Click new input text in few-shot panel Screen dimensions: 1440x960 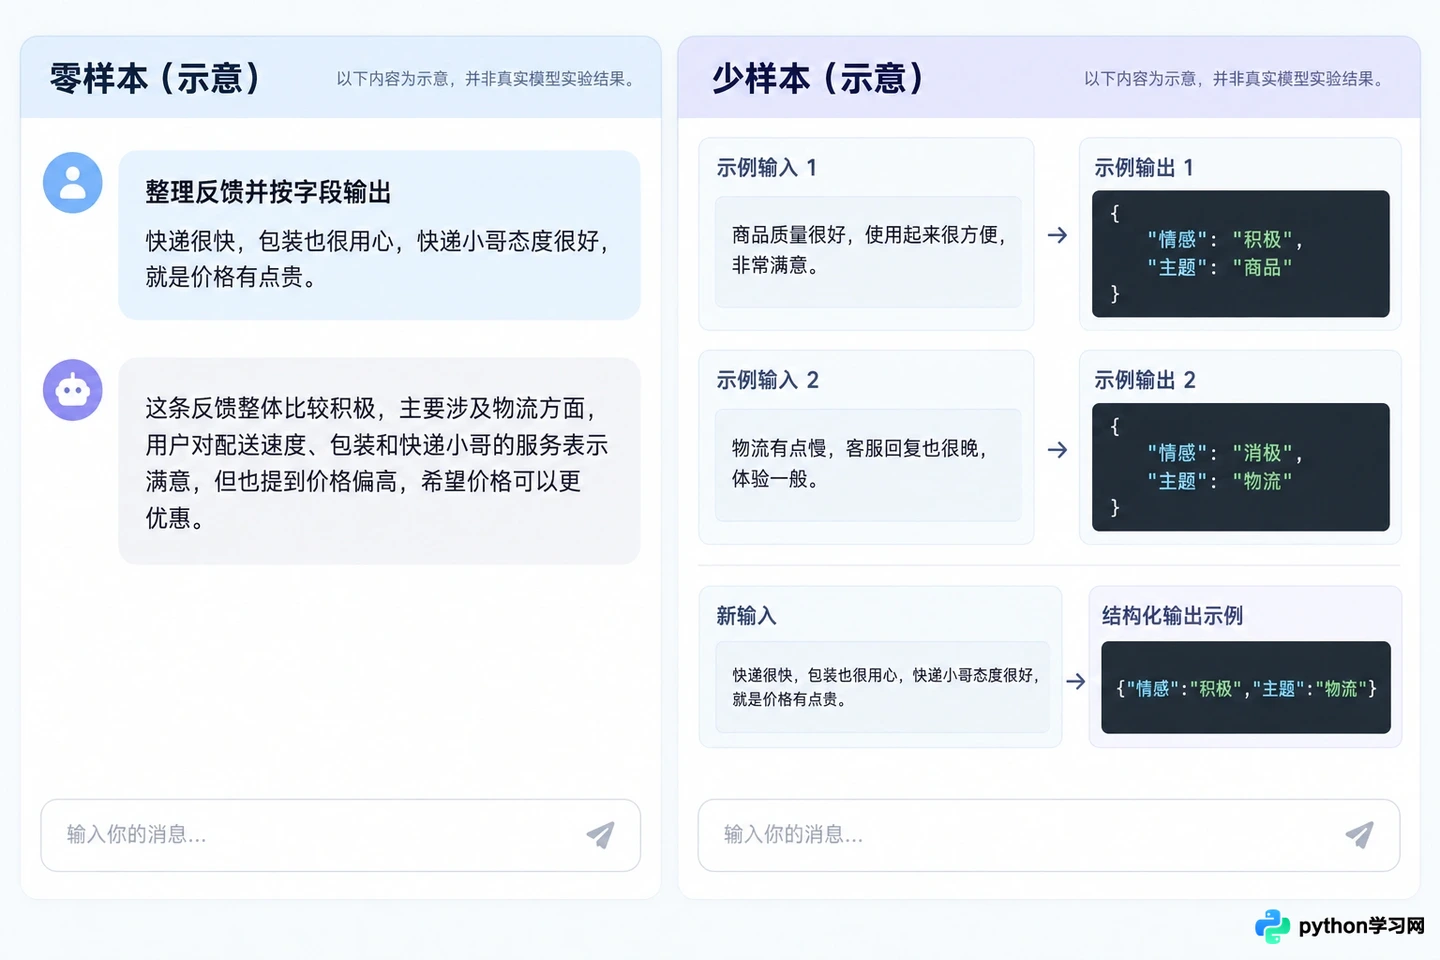[885, 687]
